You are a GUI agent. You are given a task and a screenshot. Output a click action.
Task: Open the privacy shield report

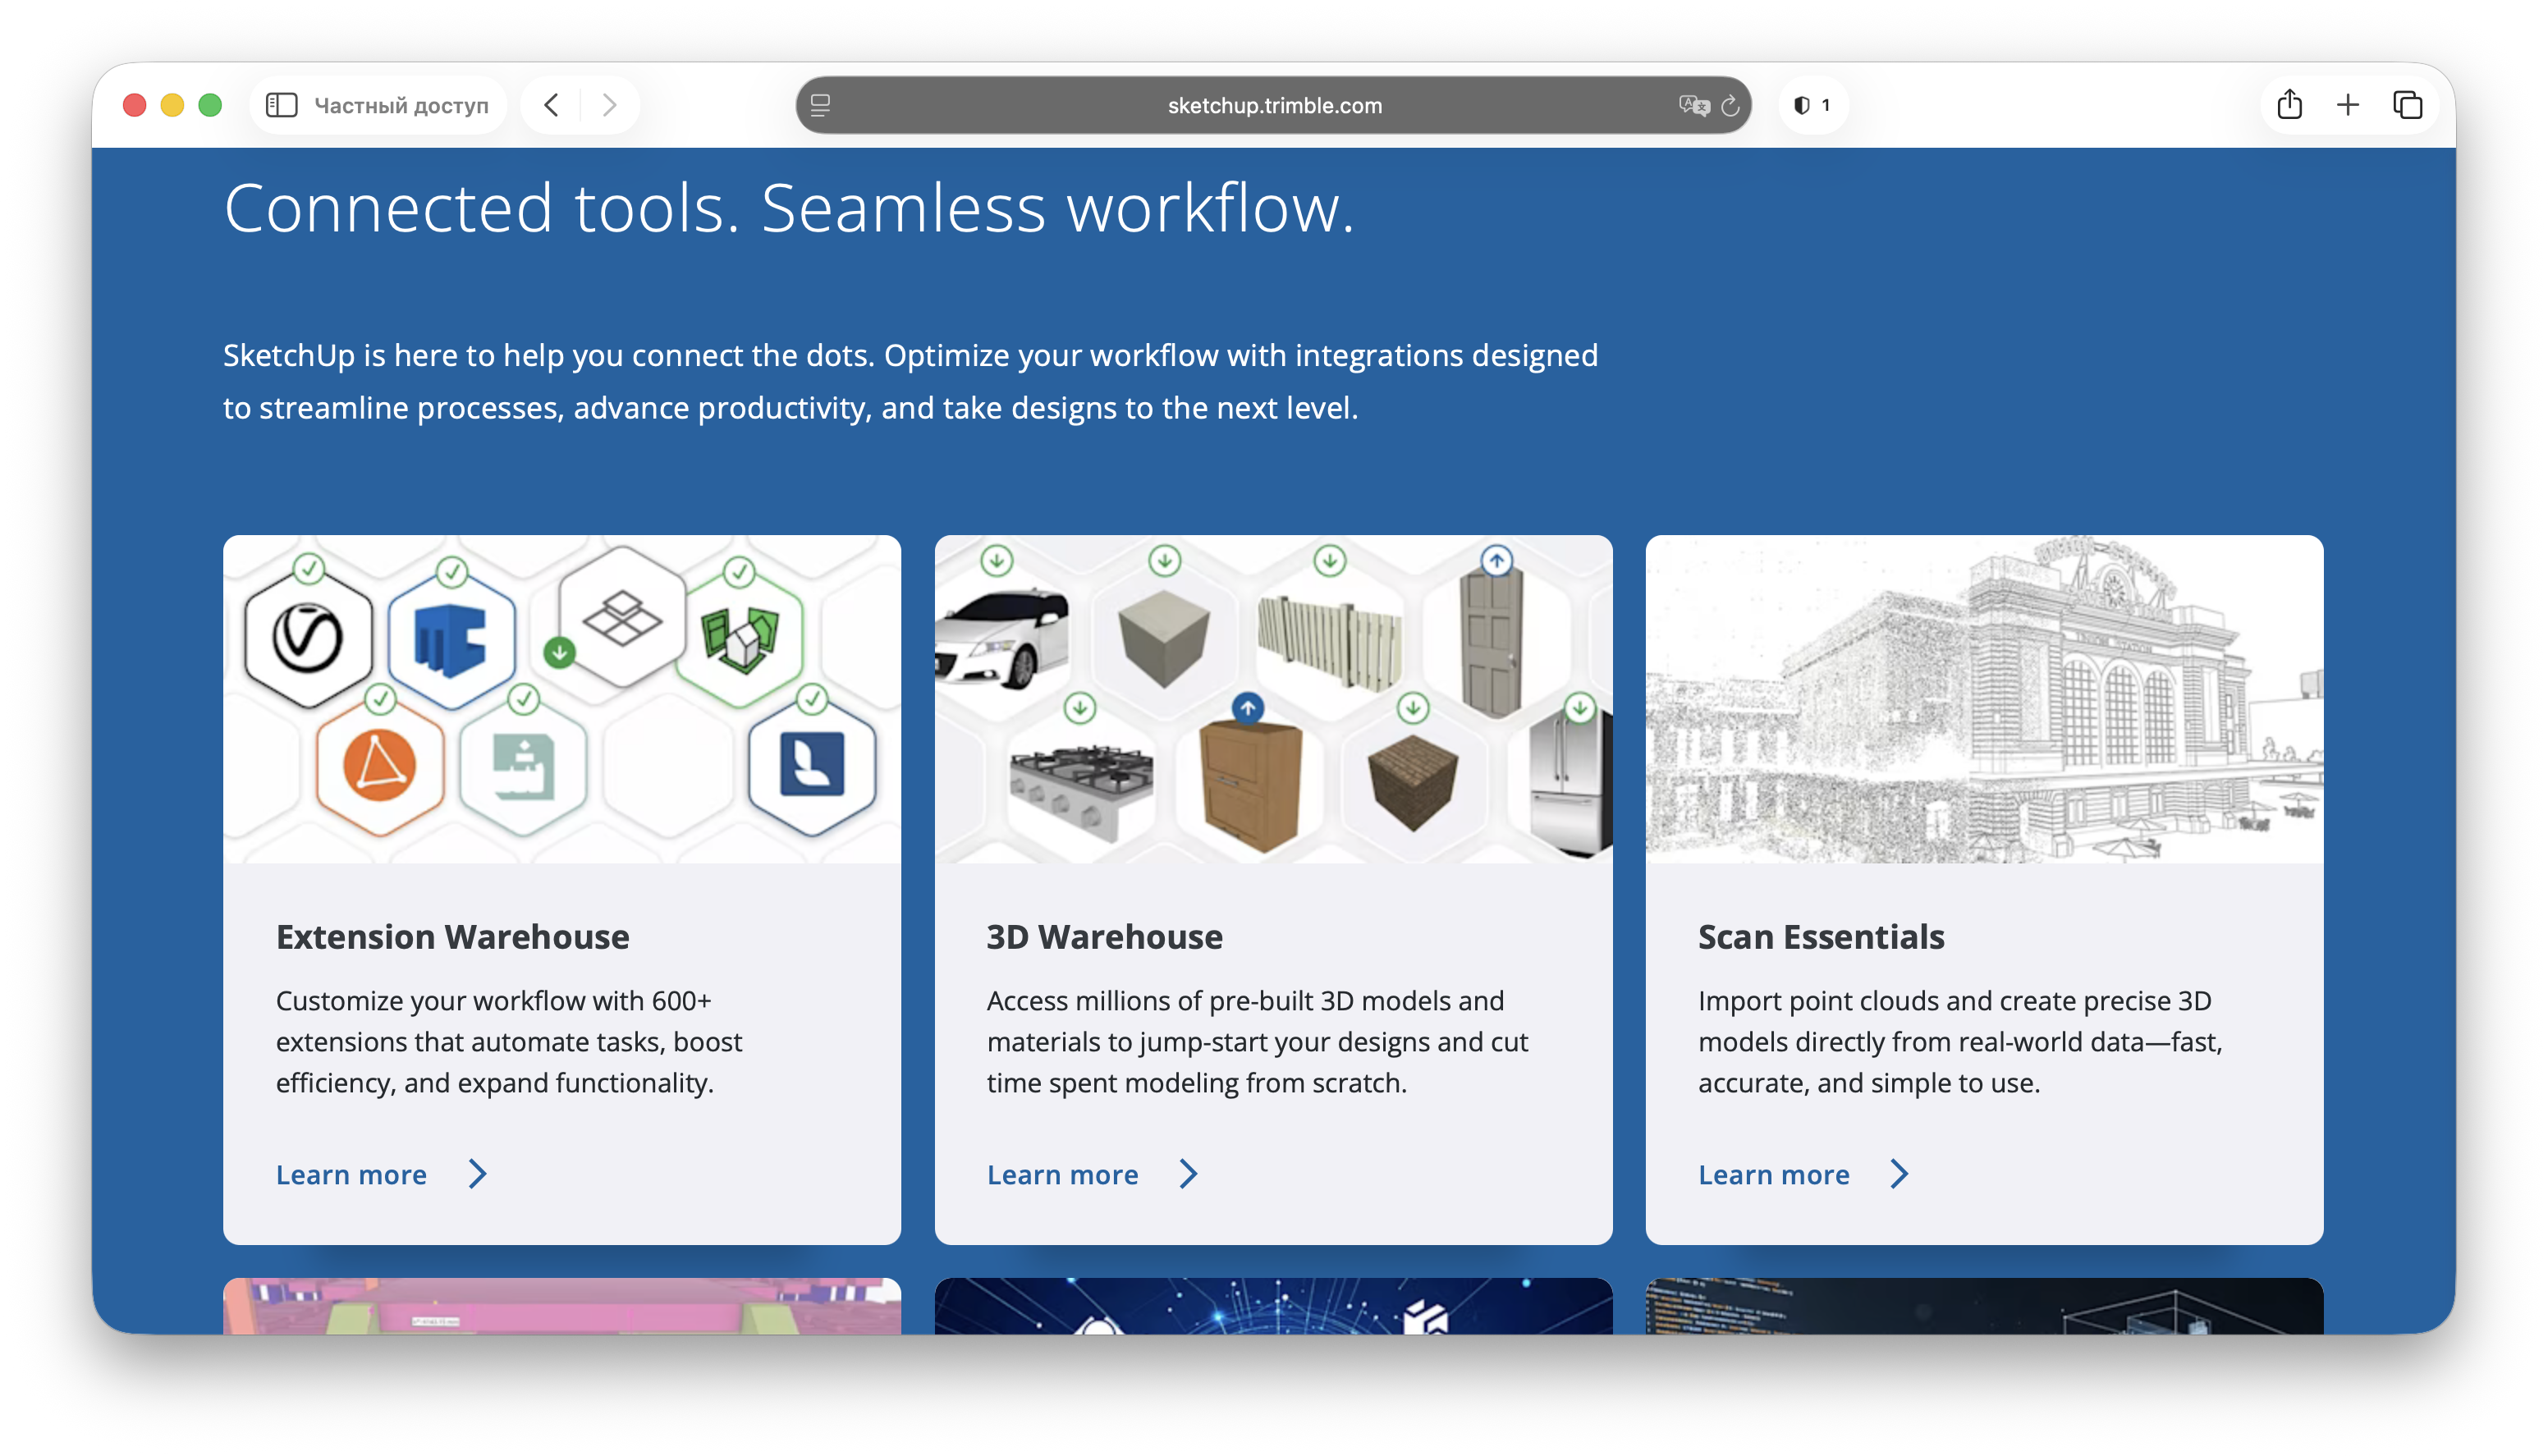pos(1811,105)
